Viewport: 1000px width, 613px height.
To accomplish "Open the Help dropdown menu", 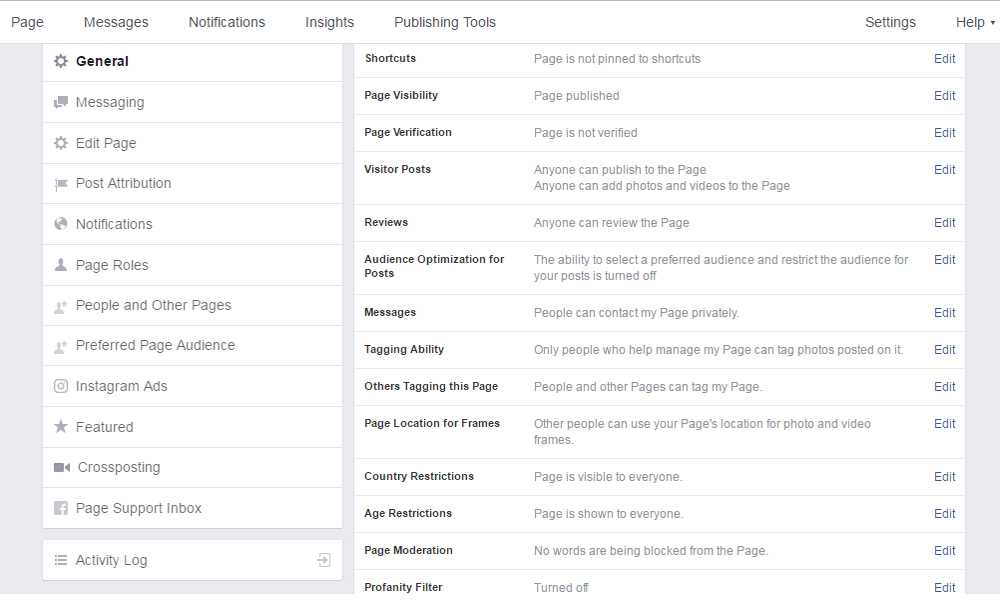I will tap(974, 22).
